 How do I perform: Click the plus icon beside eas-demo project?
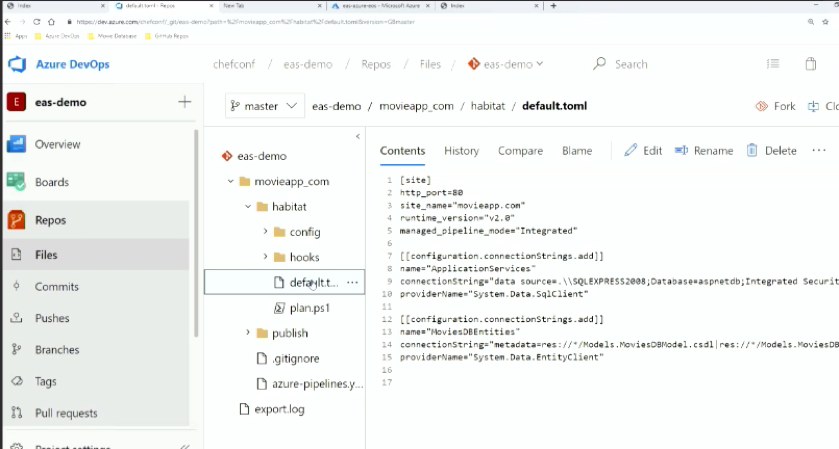pos(185,102)
